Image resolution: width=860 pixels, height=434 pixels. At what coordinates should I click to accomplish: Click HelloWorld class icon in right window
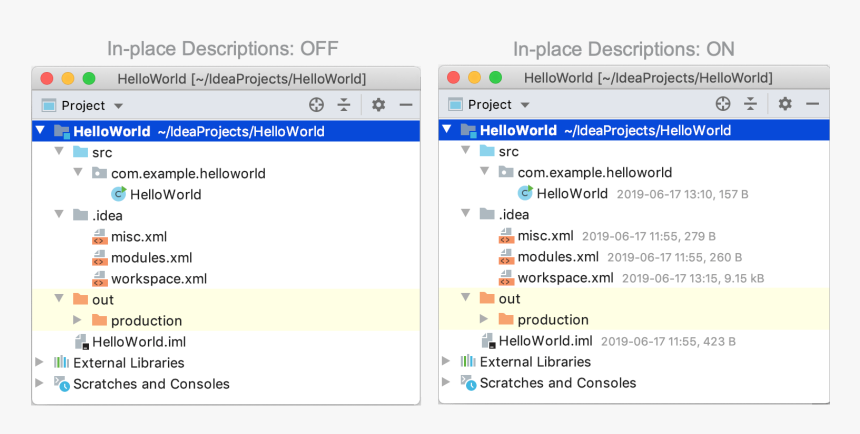point(525,193)
